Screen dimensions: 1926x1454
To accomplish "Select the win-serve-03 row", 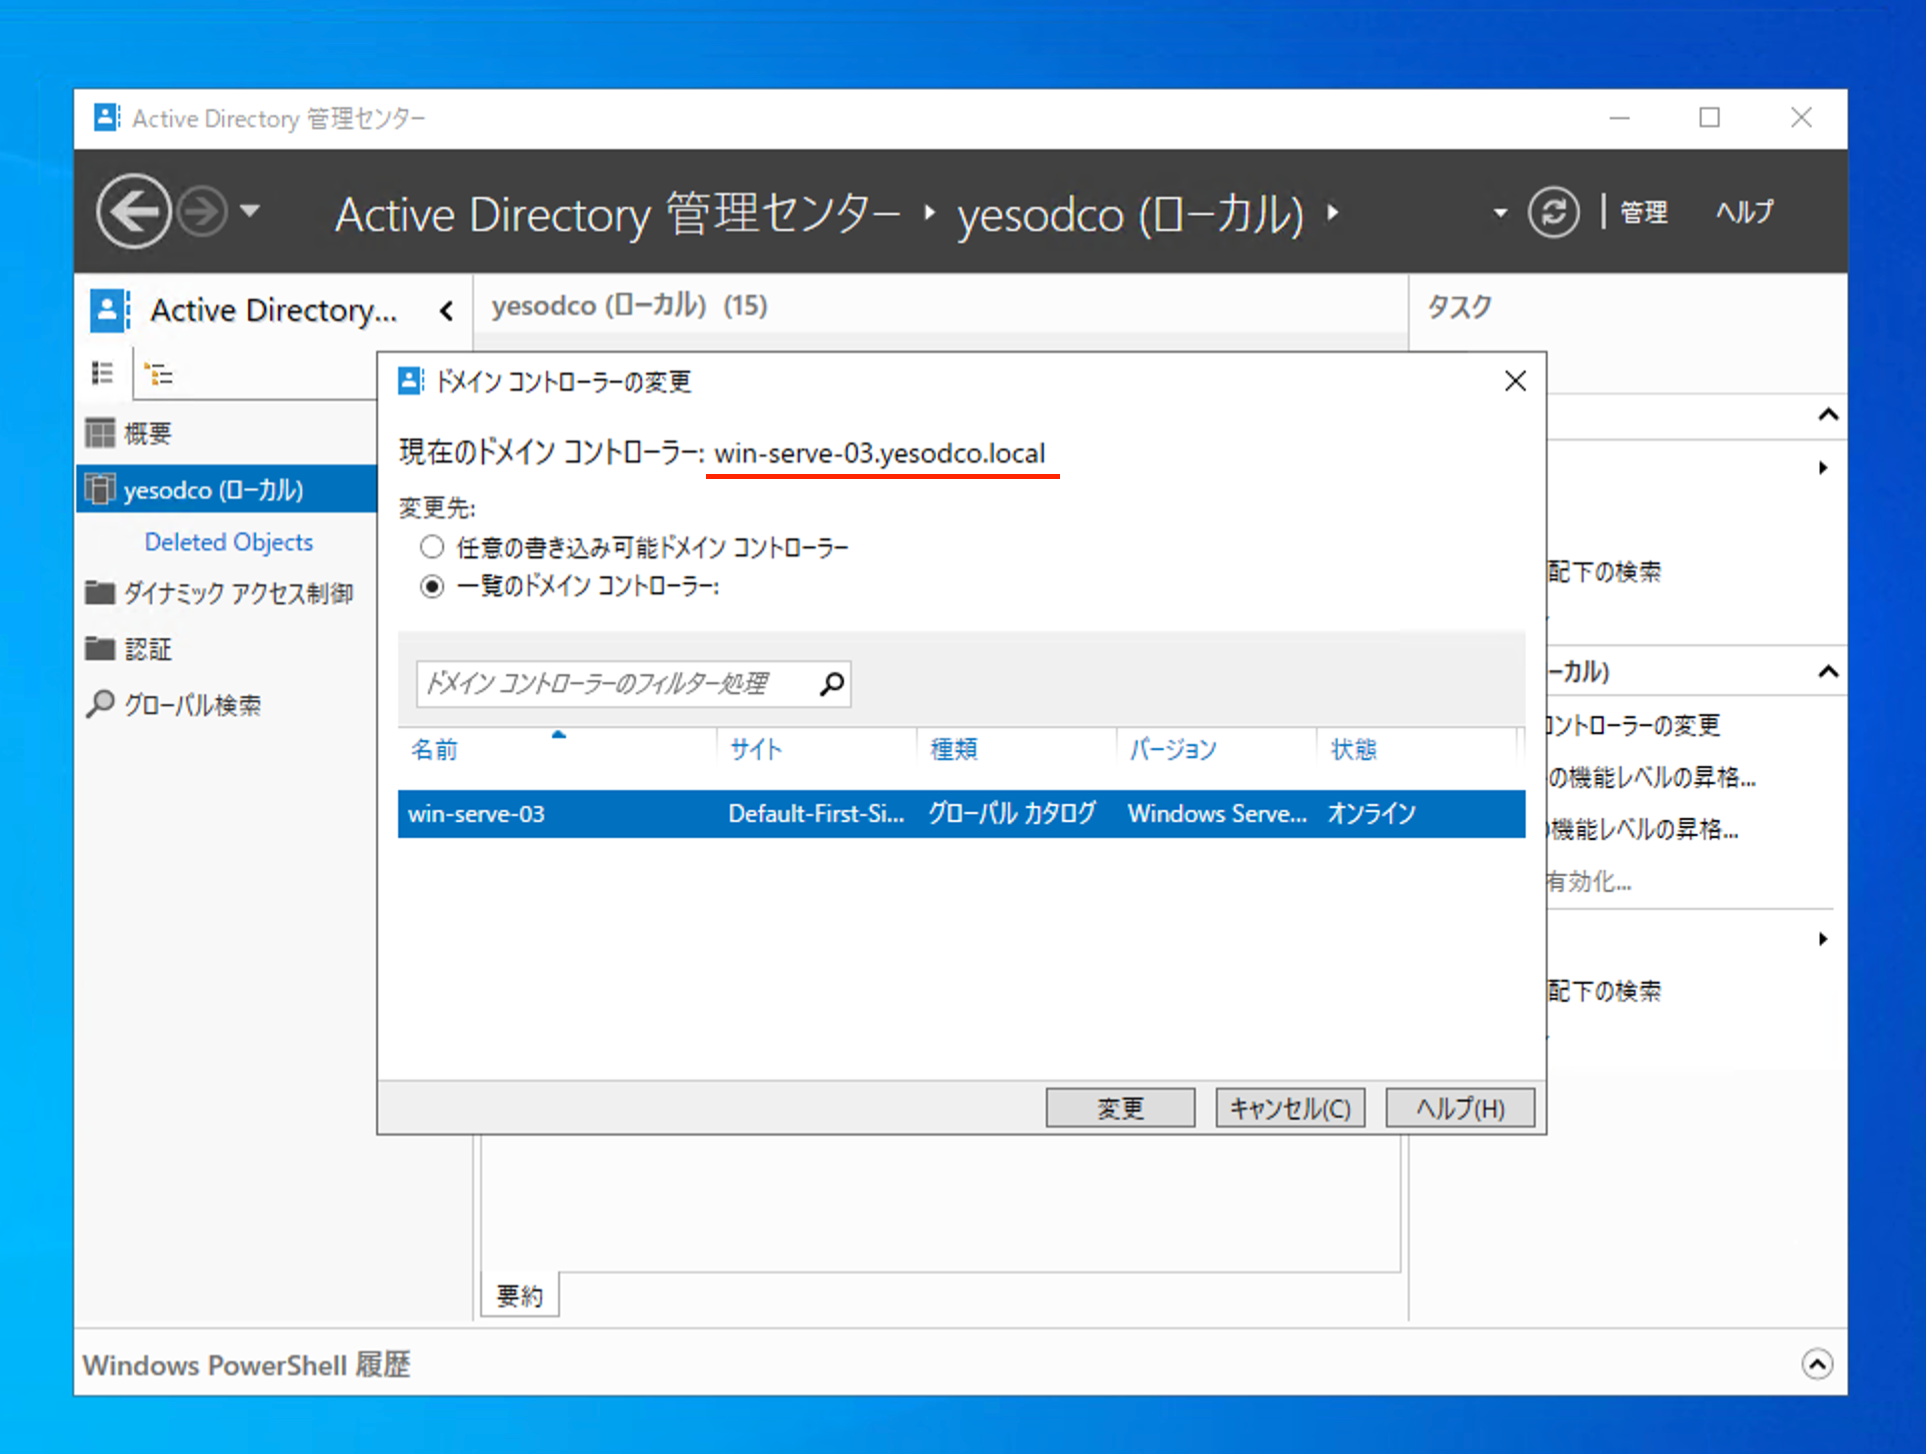I will point(961,814).
